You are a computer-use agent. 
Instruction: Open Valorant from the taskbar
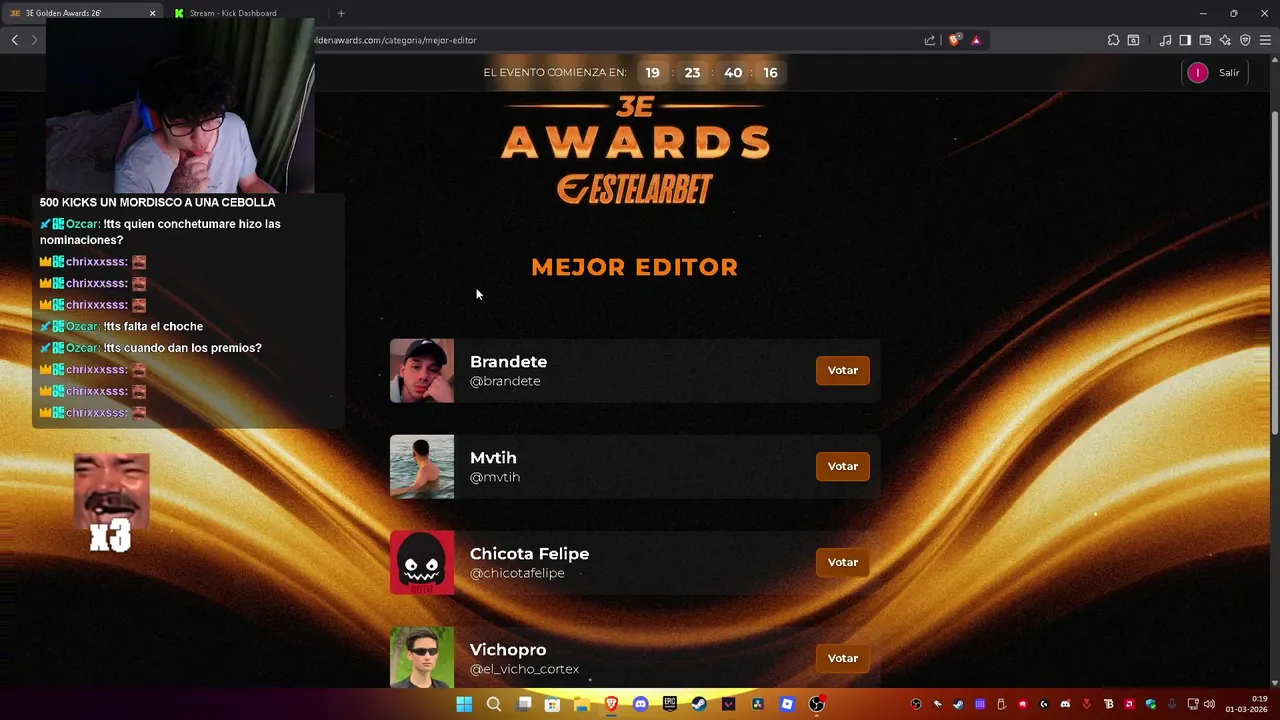(x=728, y=704)
